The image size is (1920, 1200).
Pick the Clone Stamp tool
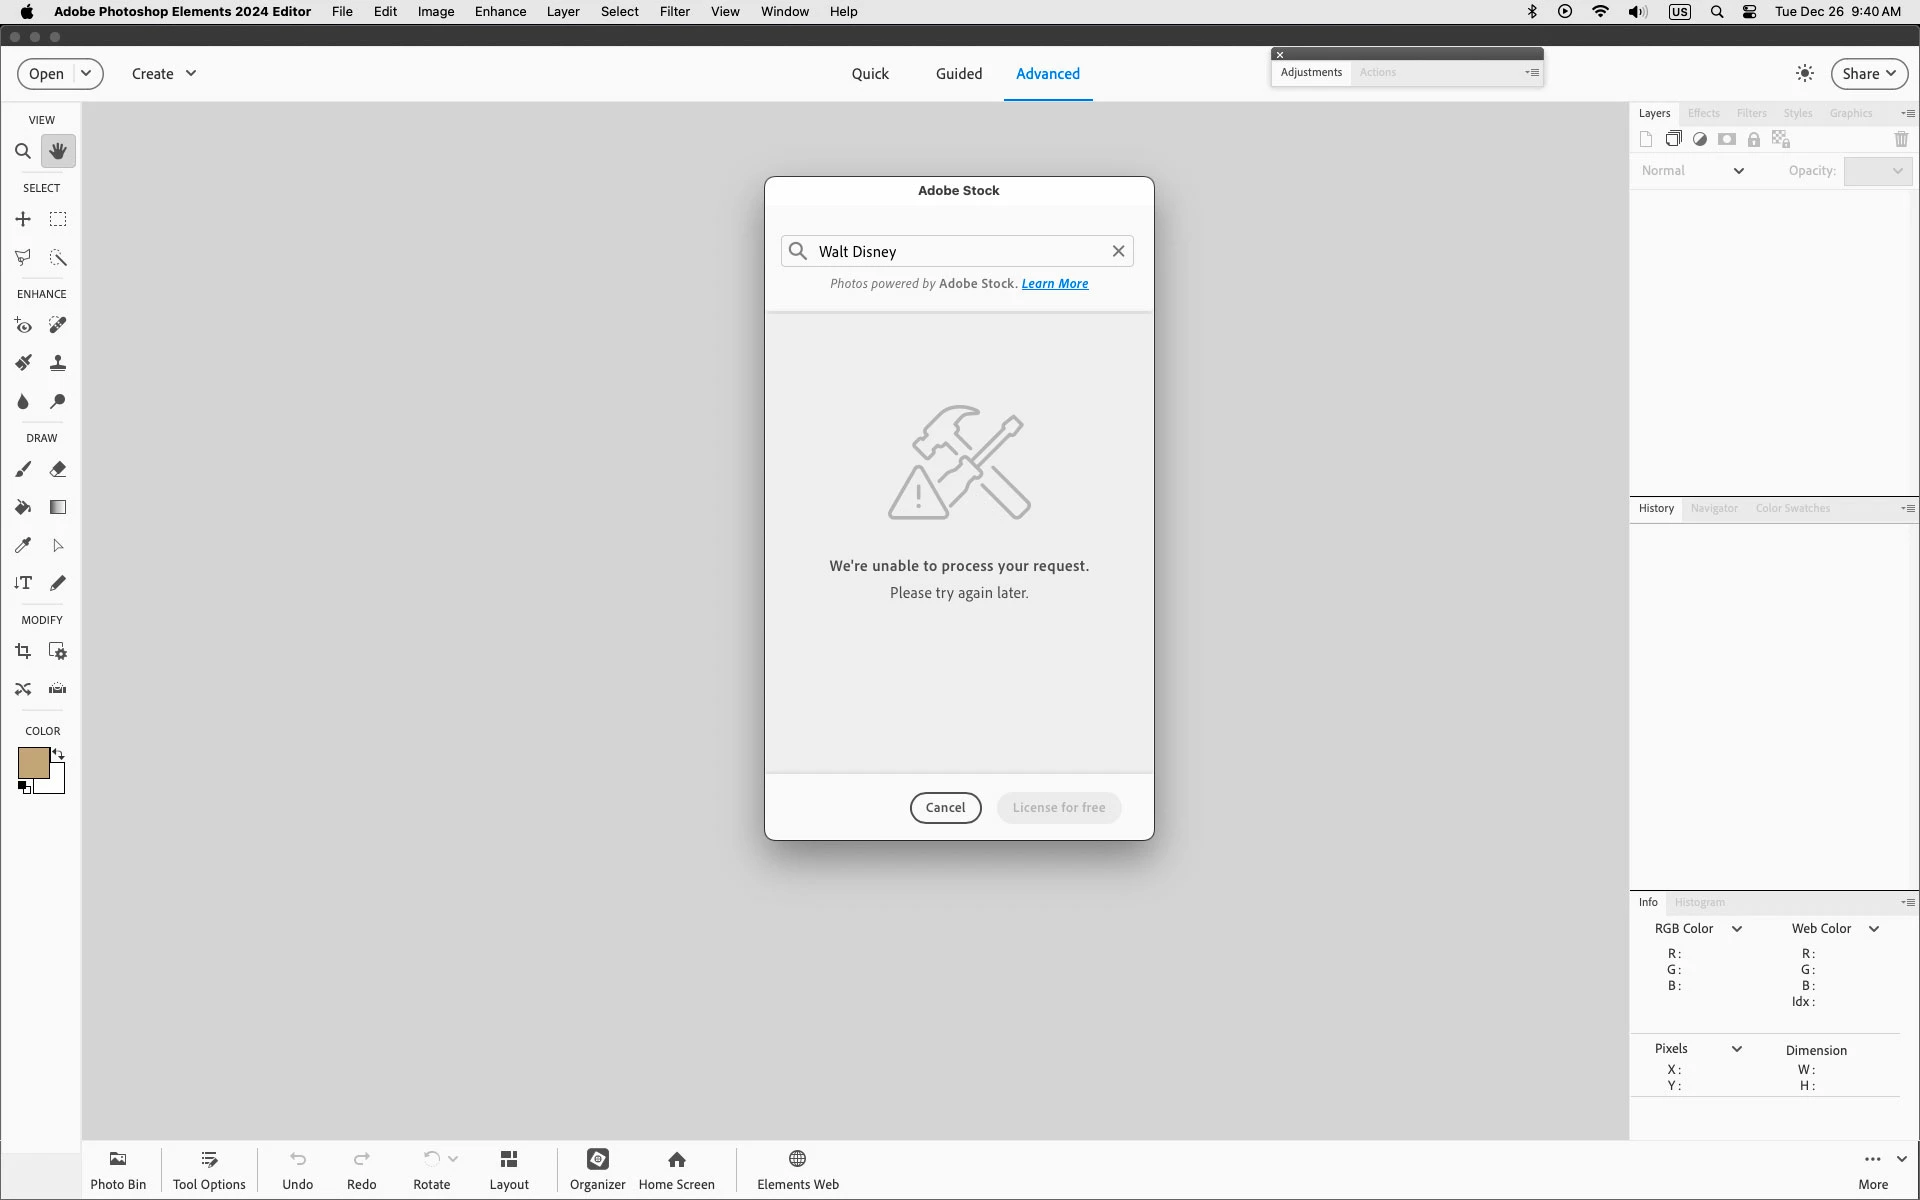click(58, 363)
